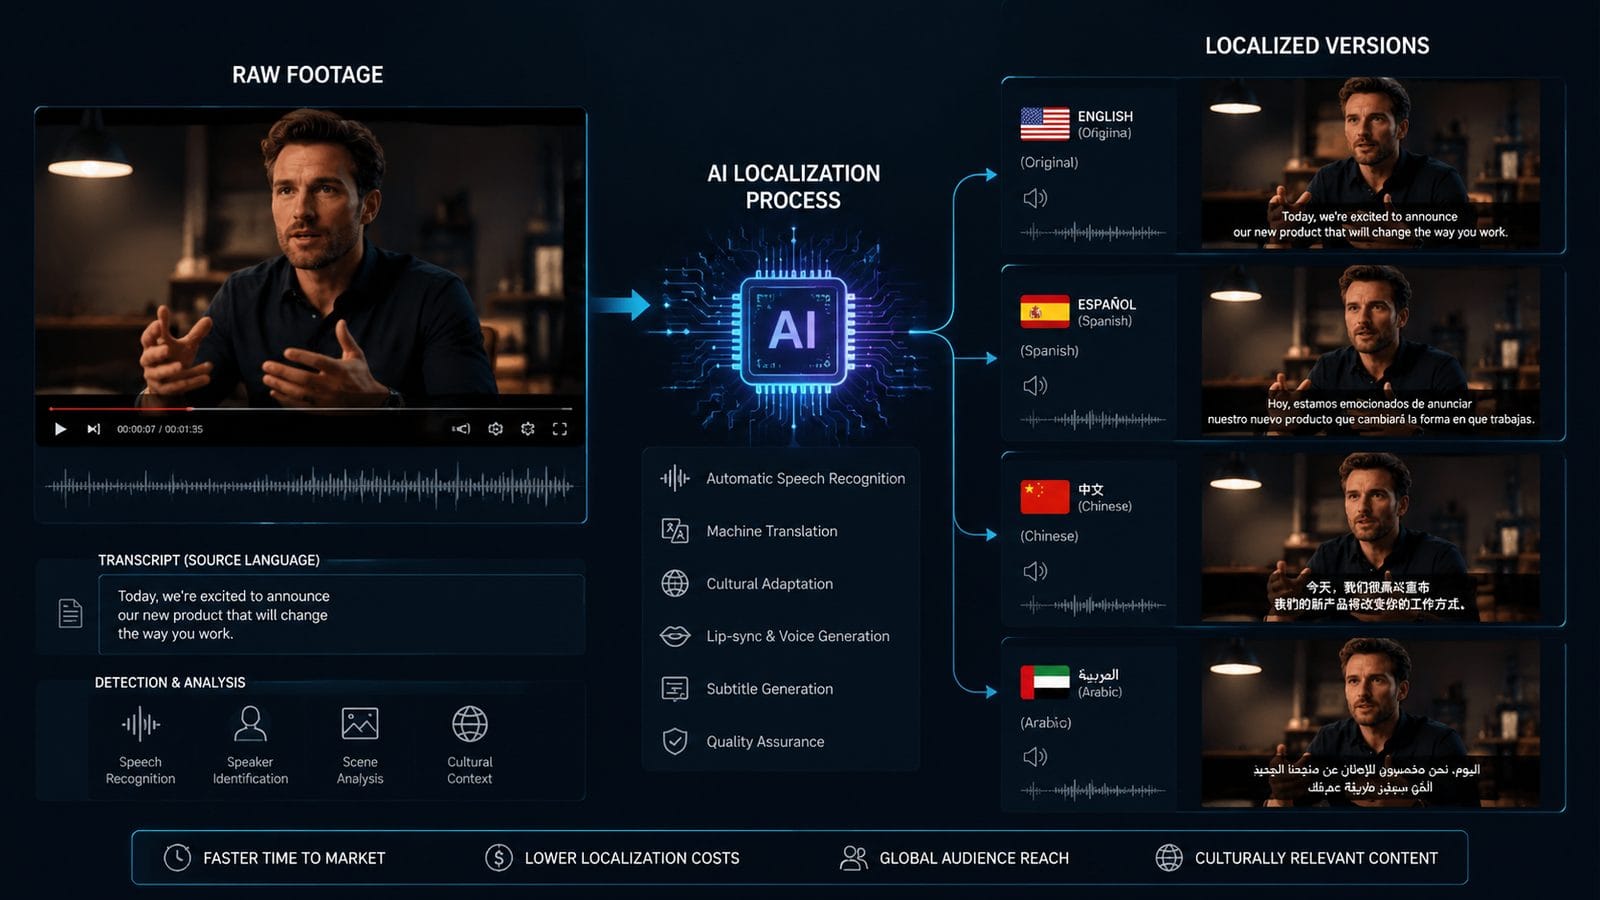Click the raw footage audio waveform
The height and width of the screenshot is (900, 1600).
point(310,487)
